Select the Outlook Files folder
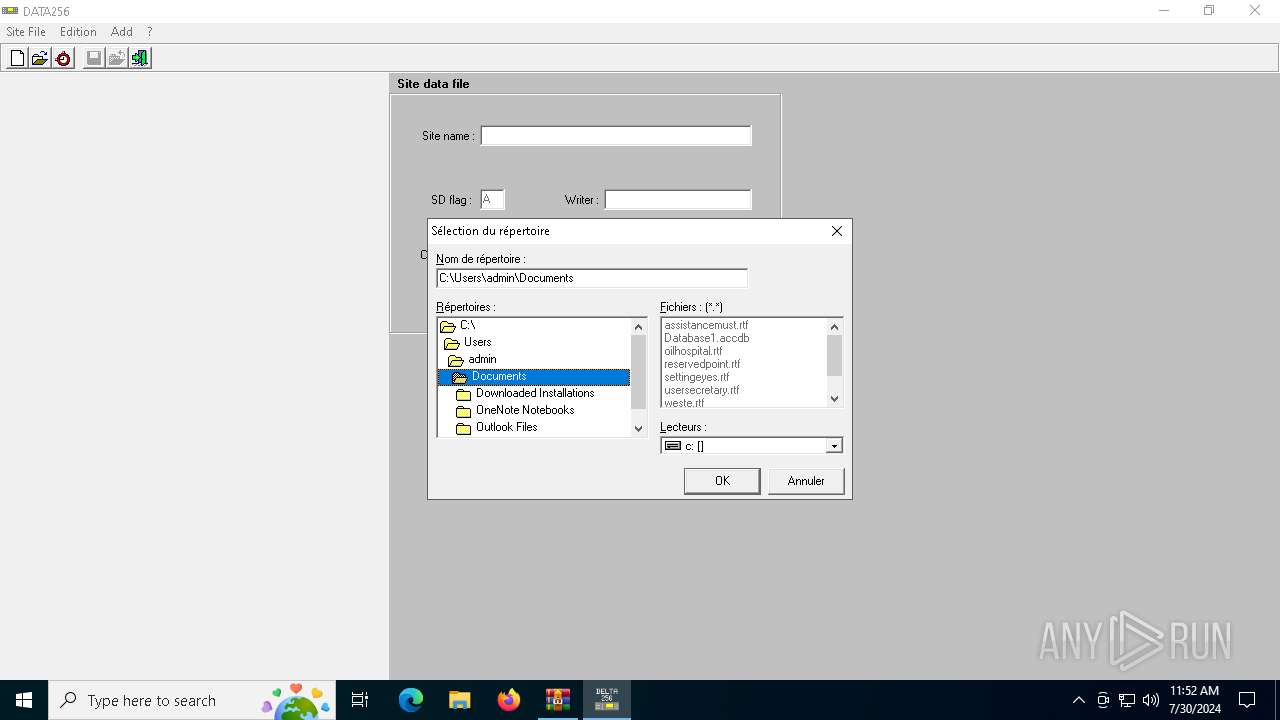Image resolution: width=1280 pixels, height=720 pixels. click(x=534, y=427)
